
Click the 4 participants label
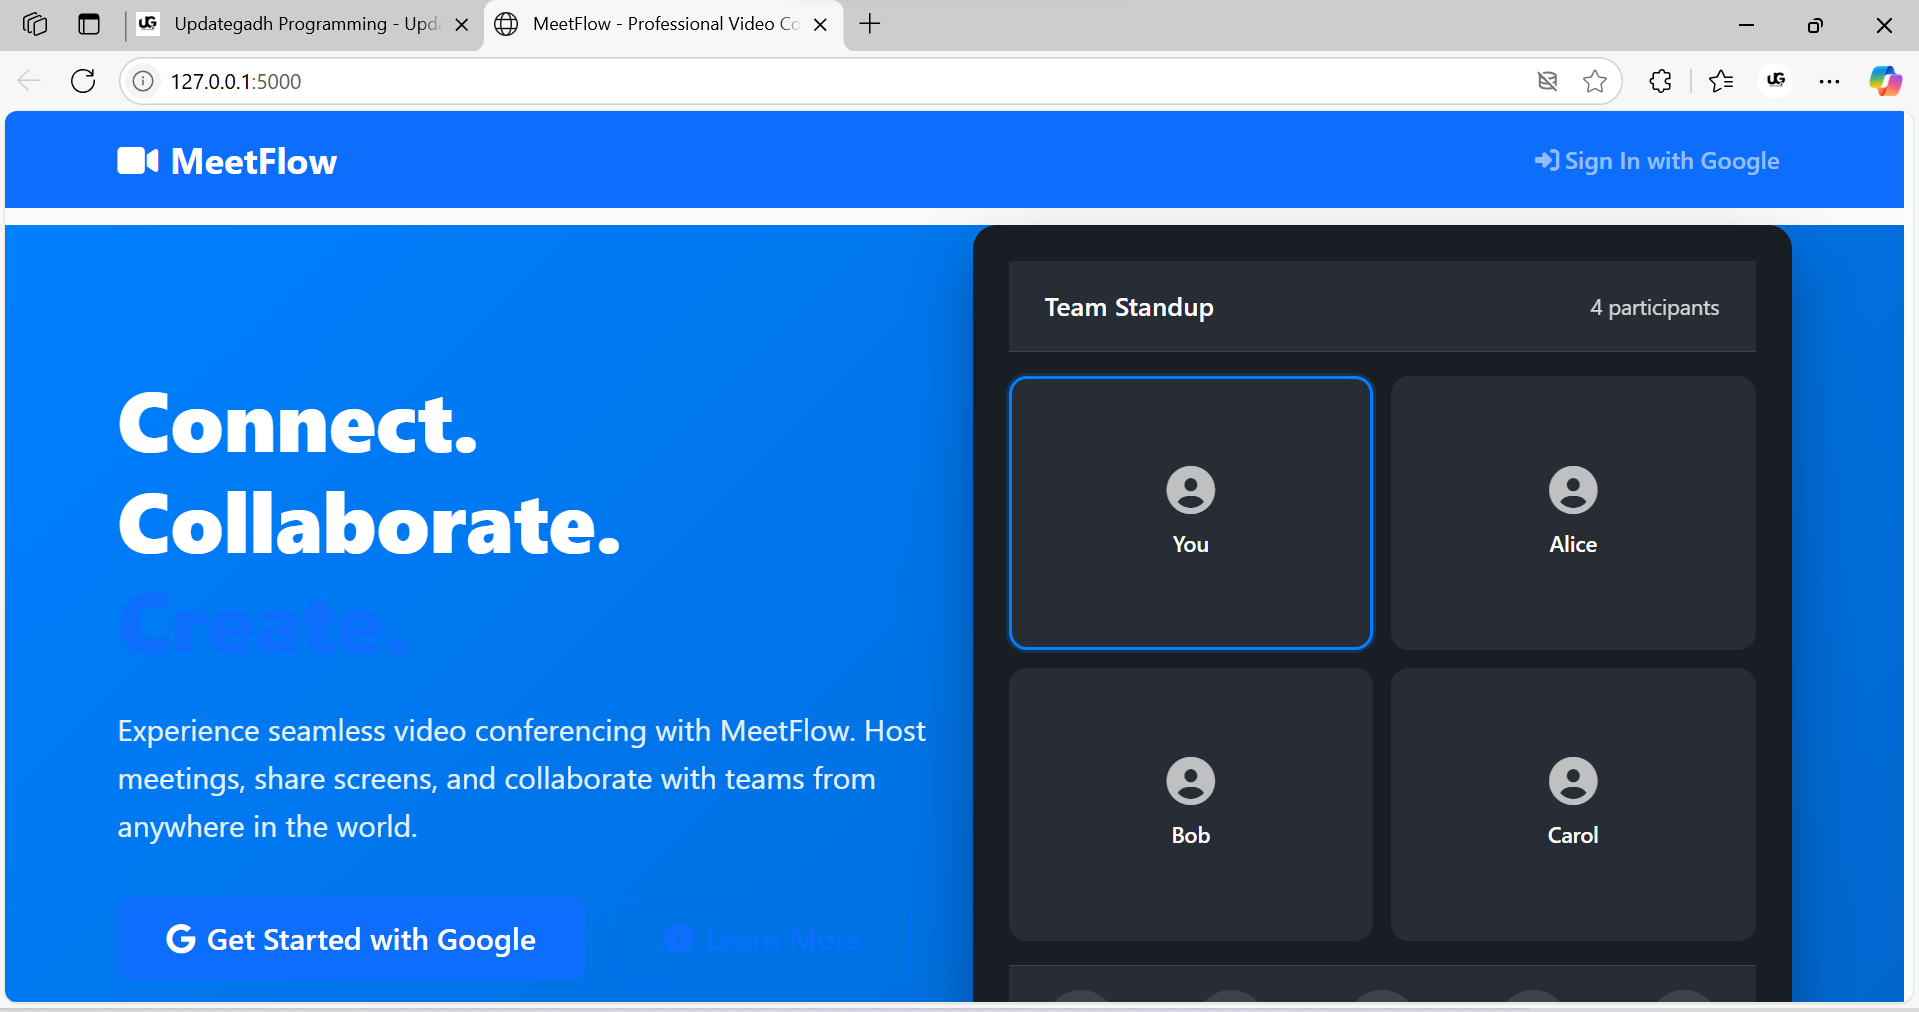1654,308
